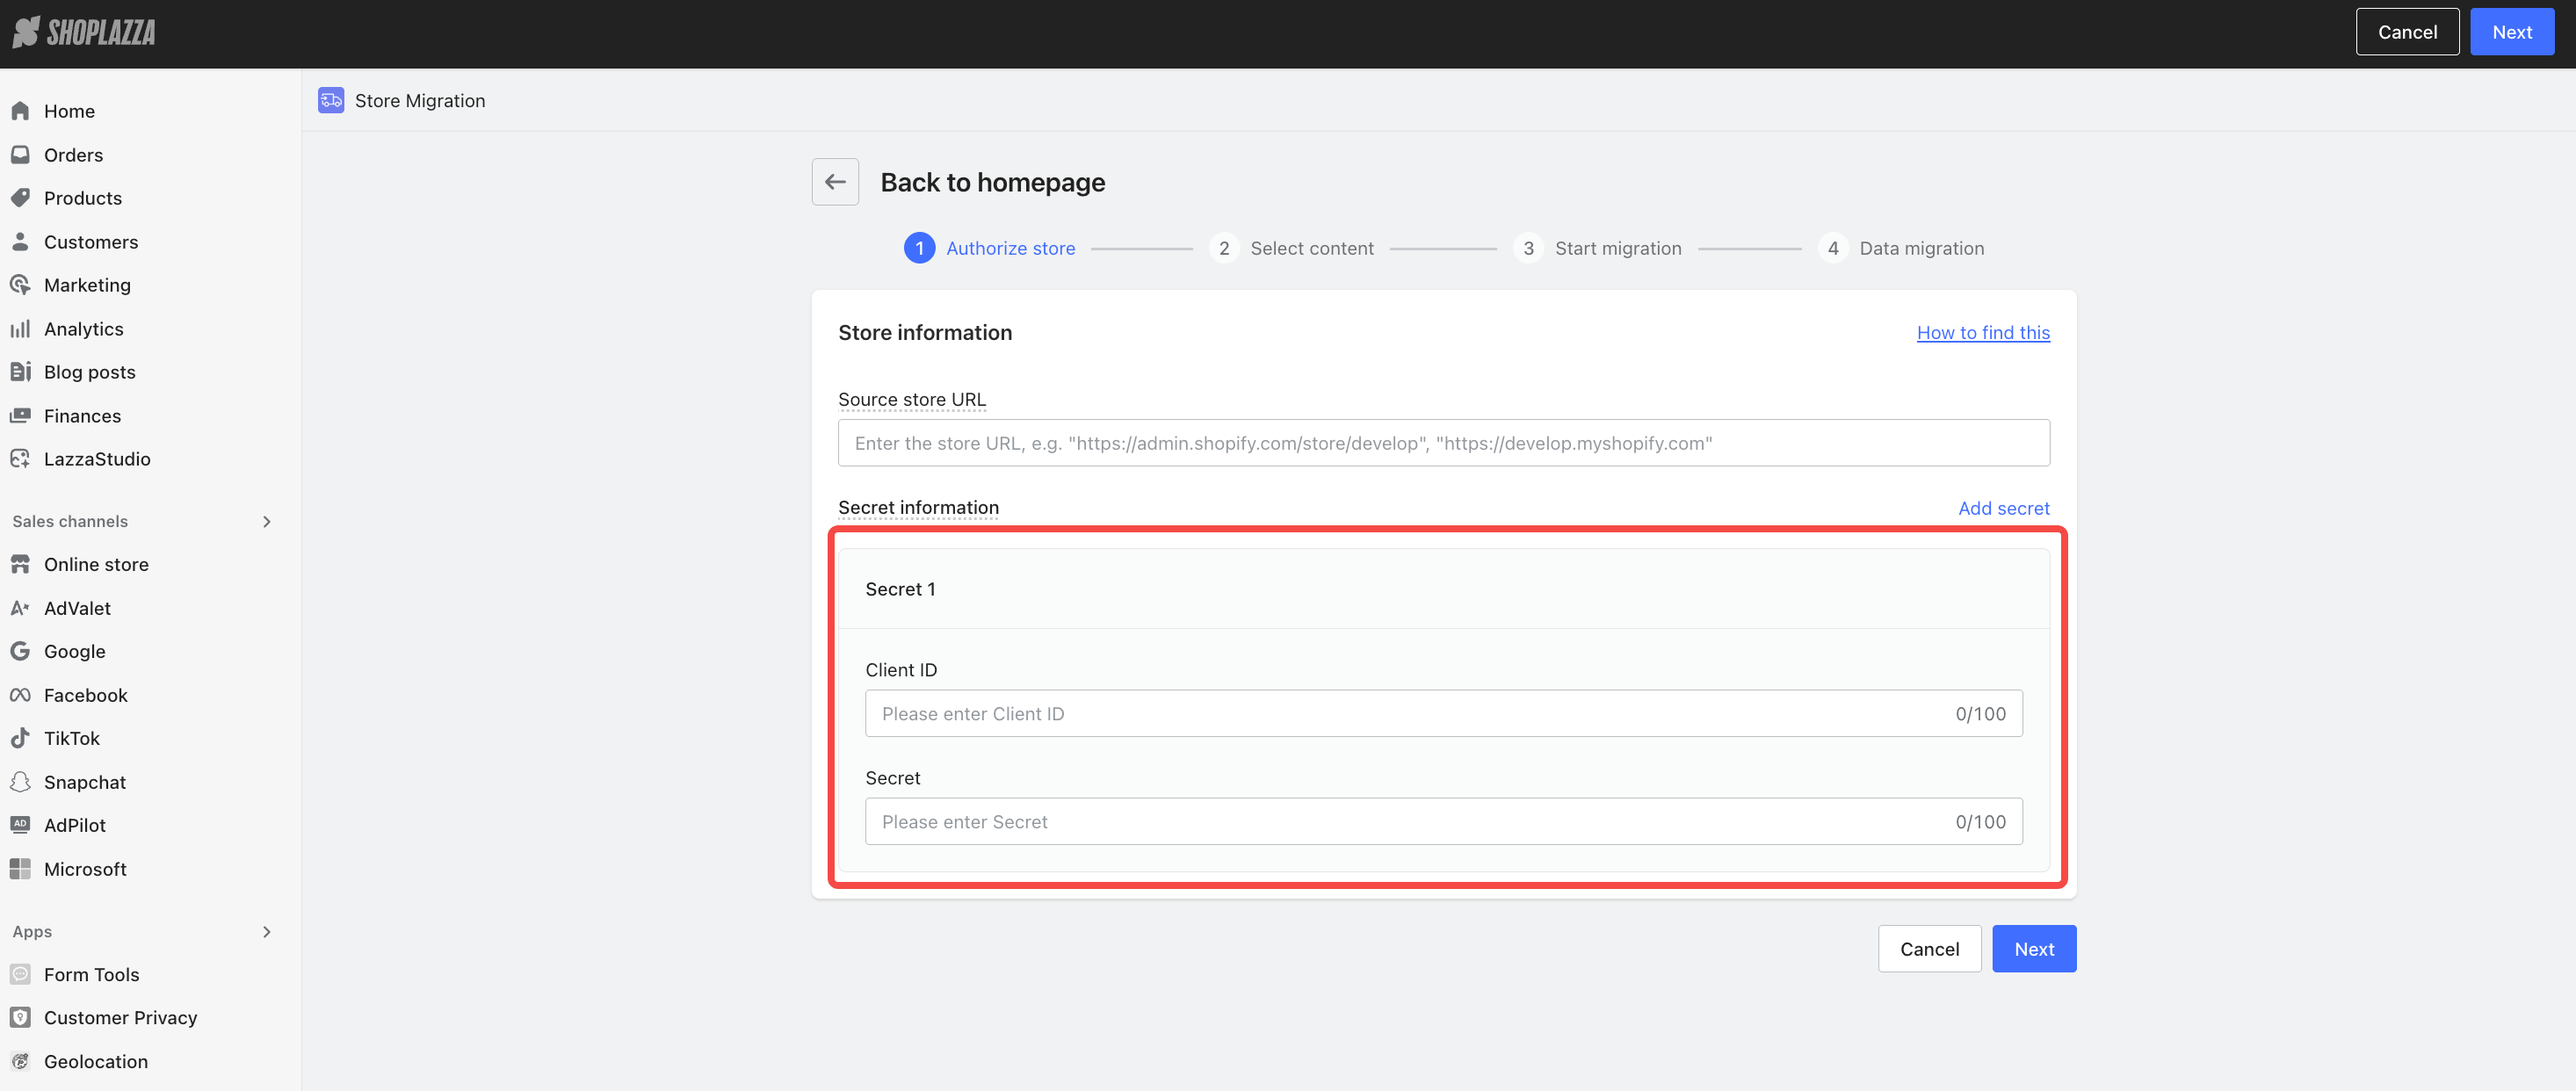Image resolution: width=2576 pixels, height=1091 pixels.
Task: Open the Microsoft icon
Action: [20, 869]
